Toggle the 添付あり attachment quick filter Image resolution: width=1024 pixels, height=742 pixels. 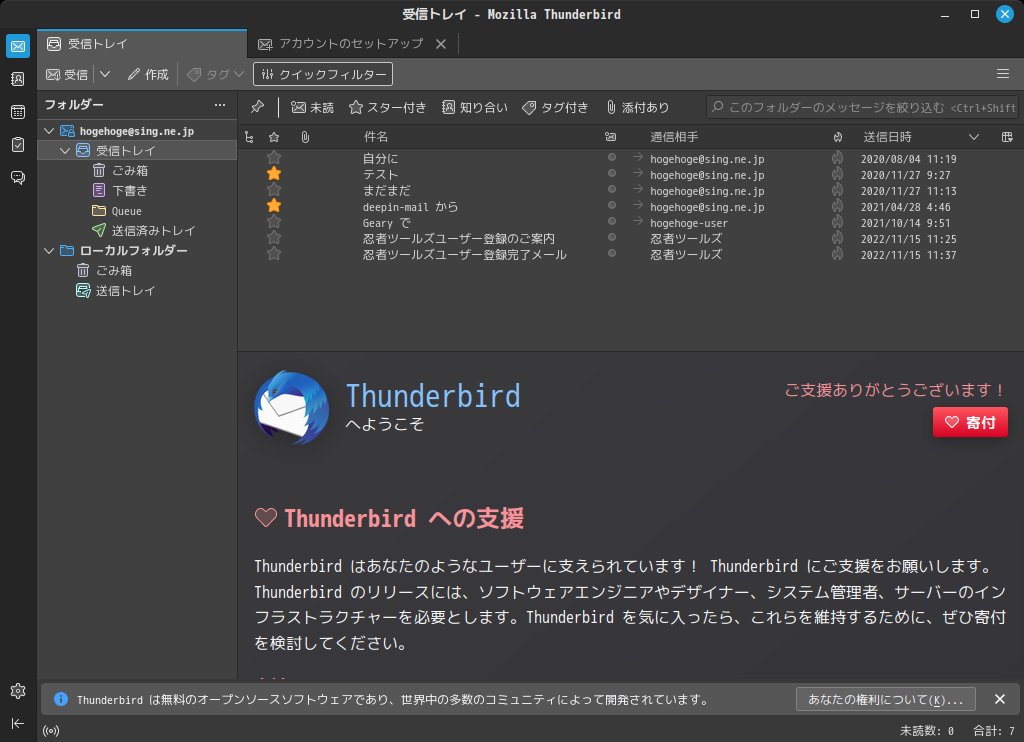point(637,107)
